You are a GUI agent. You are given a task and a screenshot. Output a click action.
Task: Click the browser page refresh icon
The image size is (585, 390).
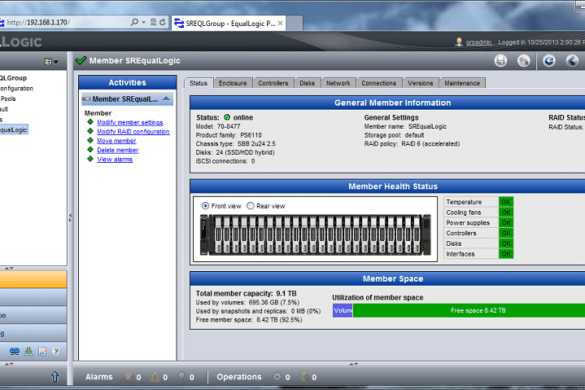(163, 22)
